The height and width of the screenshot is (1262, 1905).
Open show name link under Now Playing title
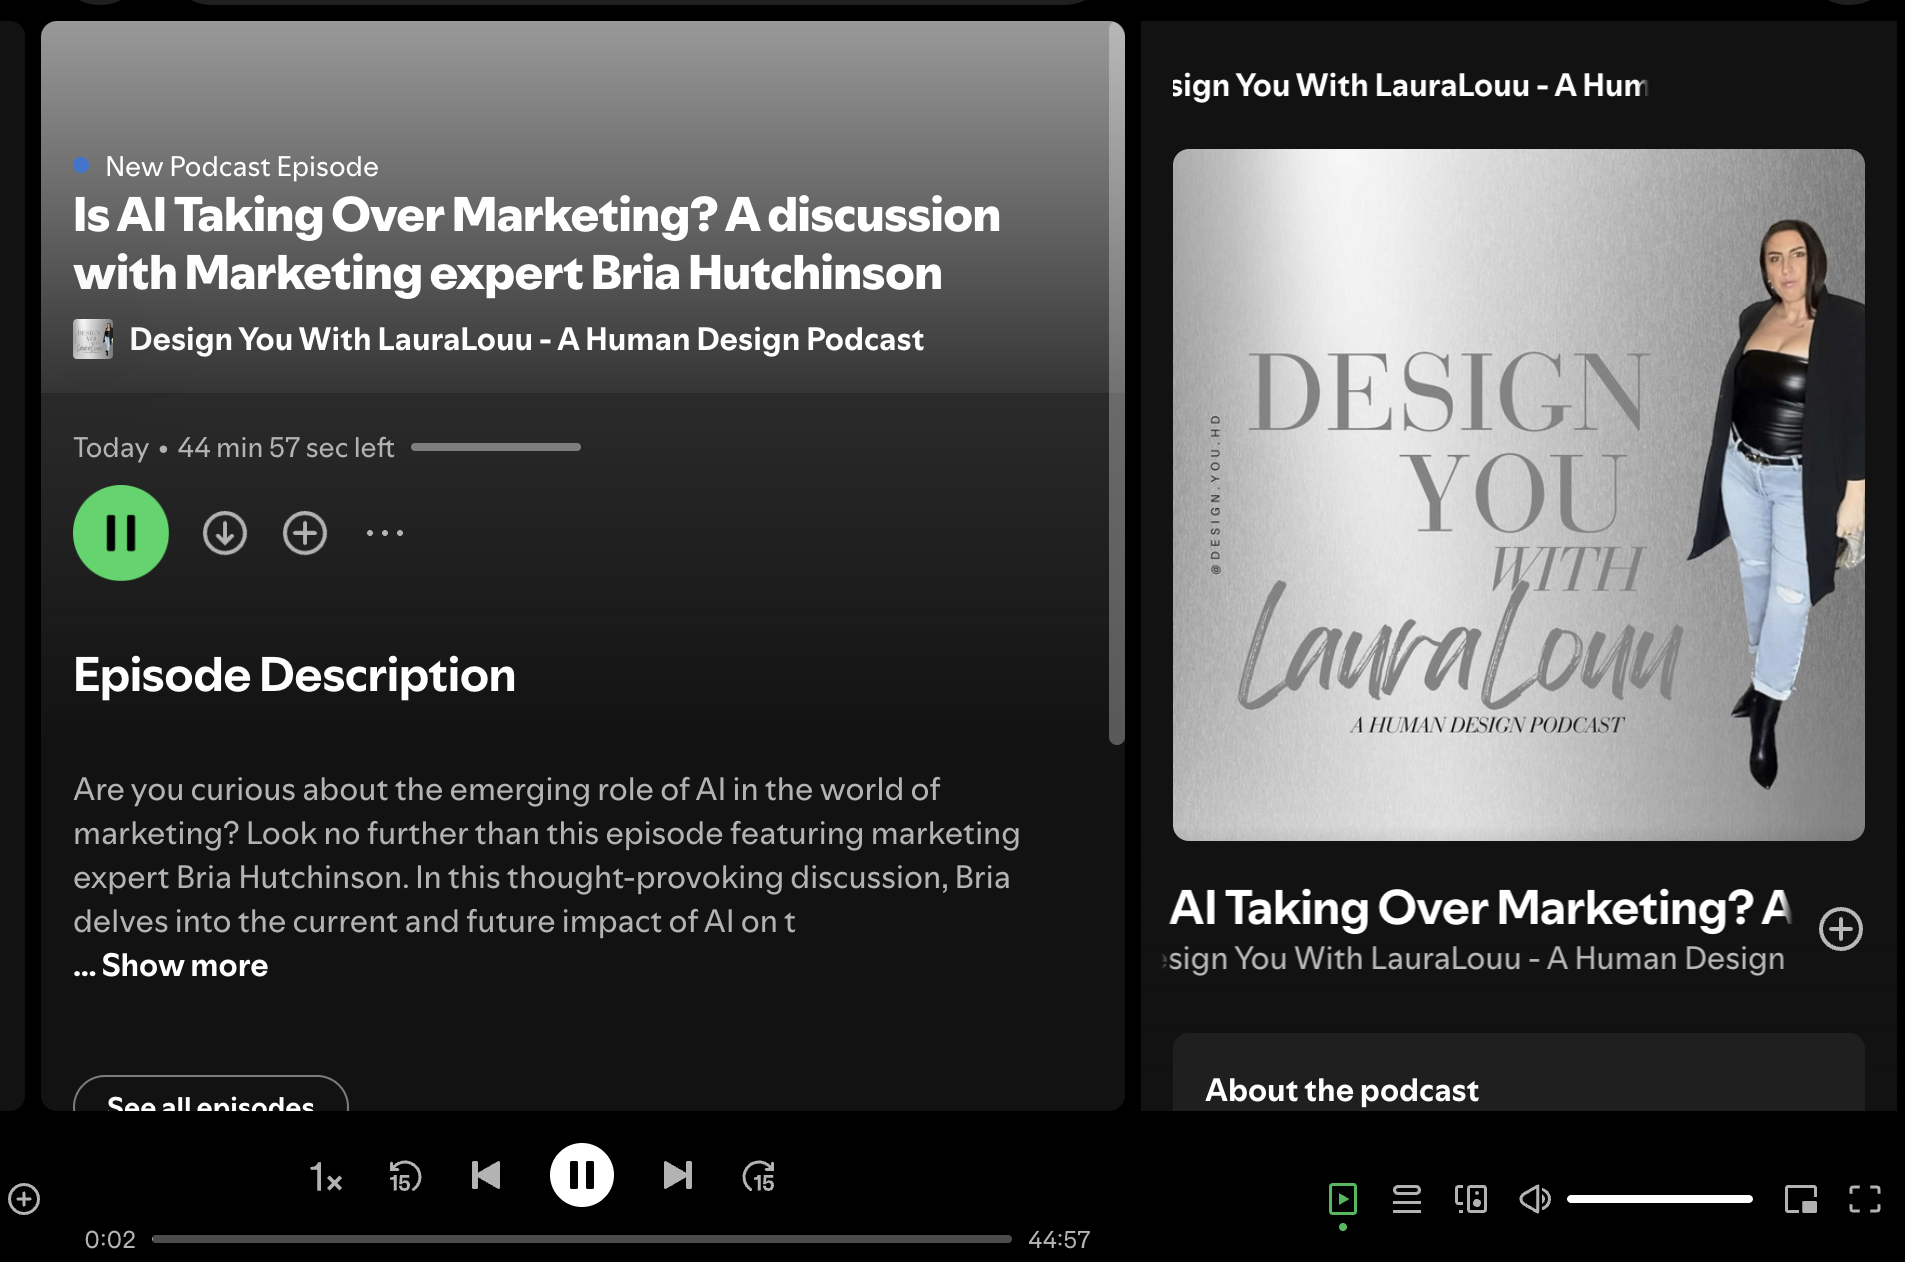pyautogui.click(x=1476, y=958)
